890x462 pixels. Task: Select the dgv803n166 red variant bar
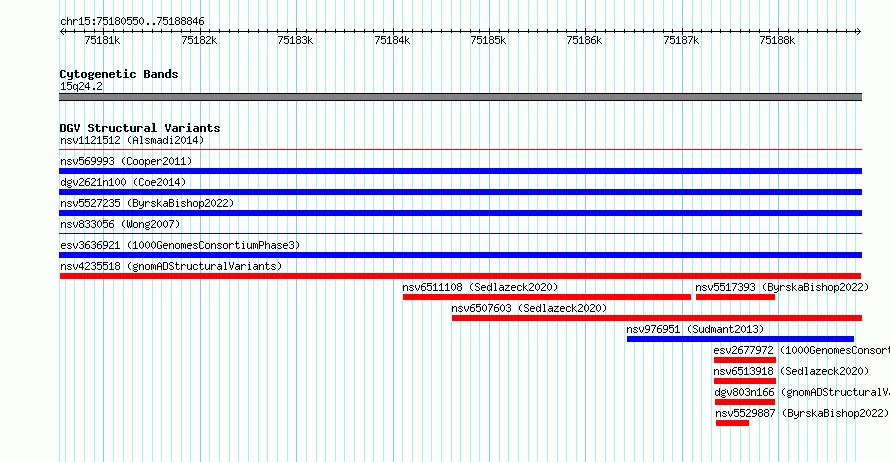tap(745, 402)
